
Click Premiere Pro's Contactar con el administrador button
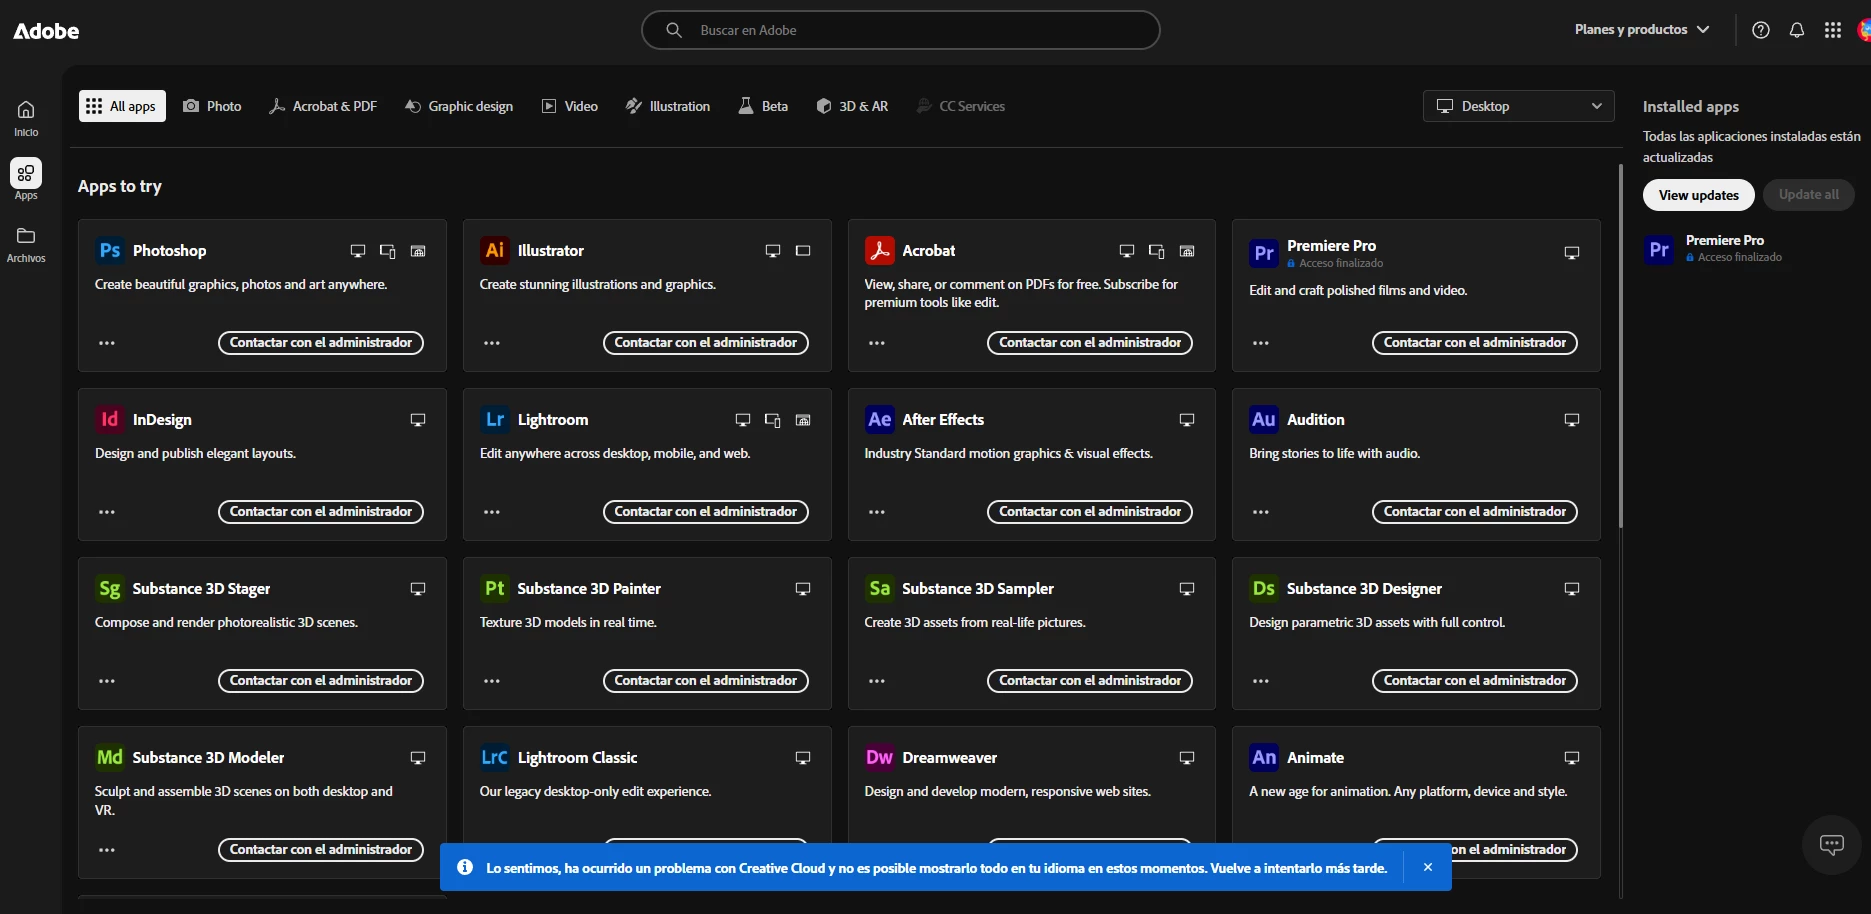[x=1475, y=343]
